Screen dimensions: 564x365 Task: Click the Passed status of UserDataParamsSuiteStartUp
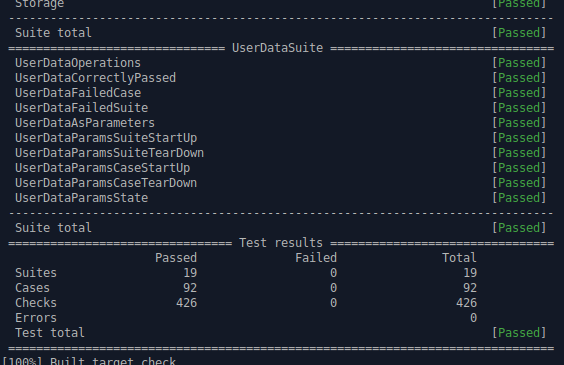[x=519, y=138]
